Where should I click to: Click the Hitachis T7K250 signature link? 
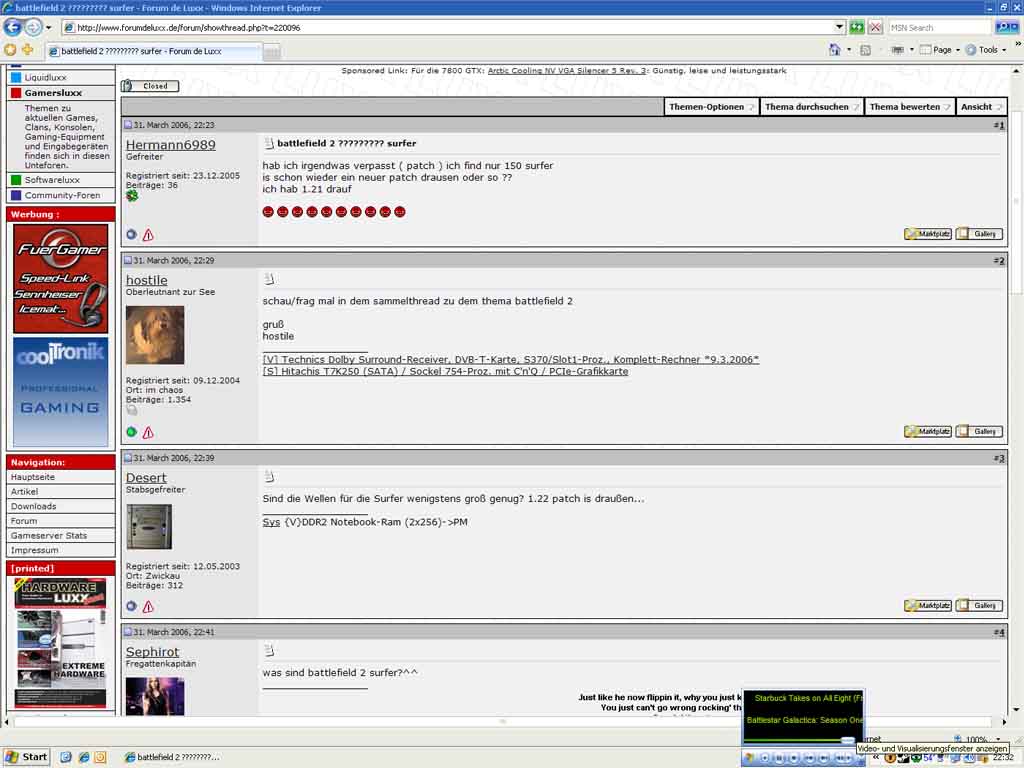tap(445, 371)
